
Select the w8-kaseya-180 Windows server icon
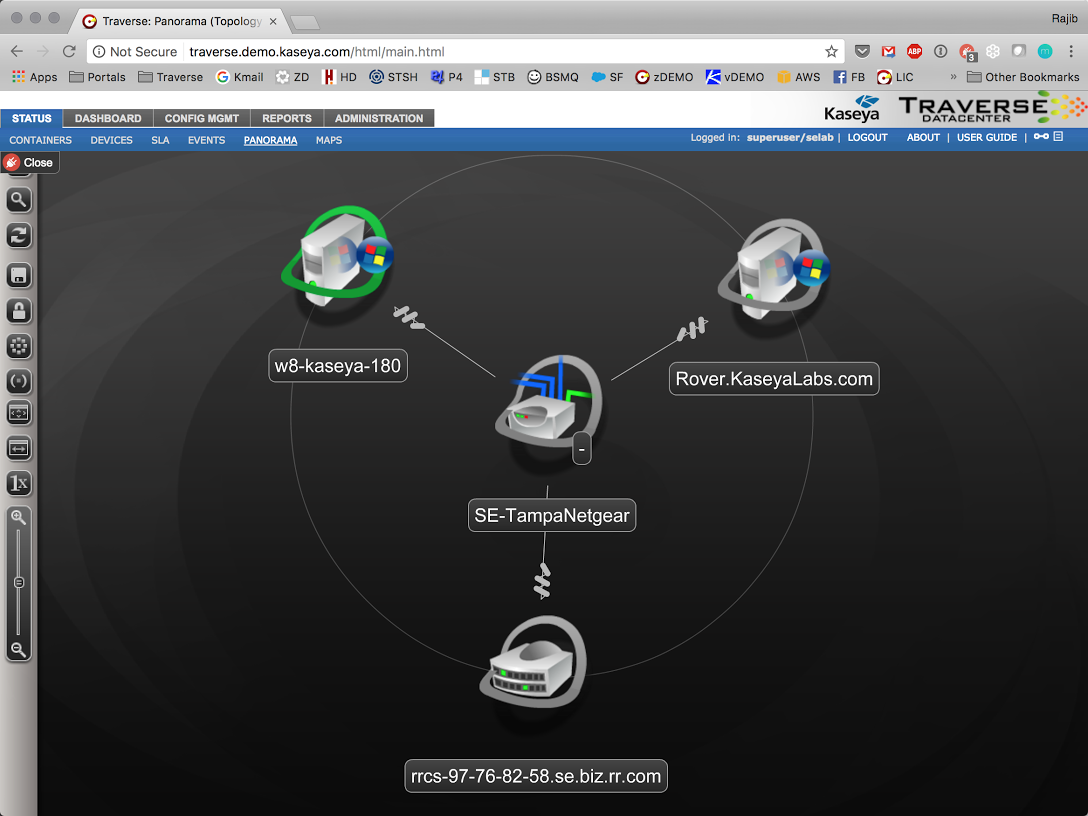(x=339, y=256)
